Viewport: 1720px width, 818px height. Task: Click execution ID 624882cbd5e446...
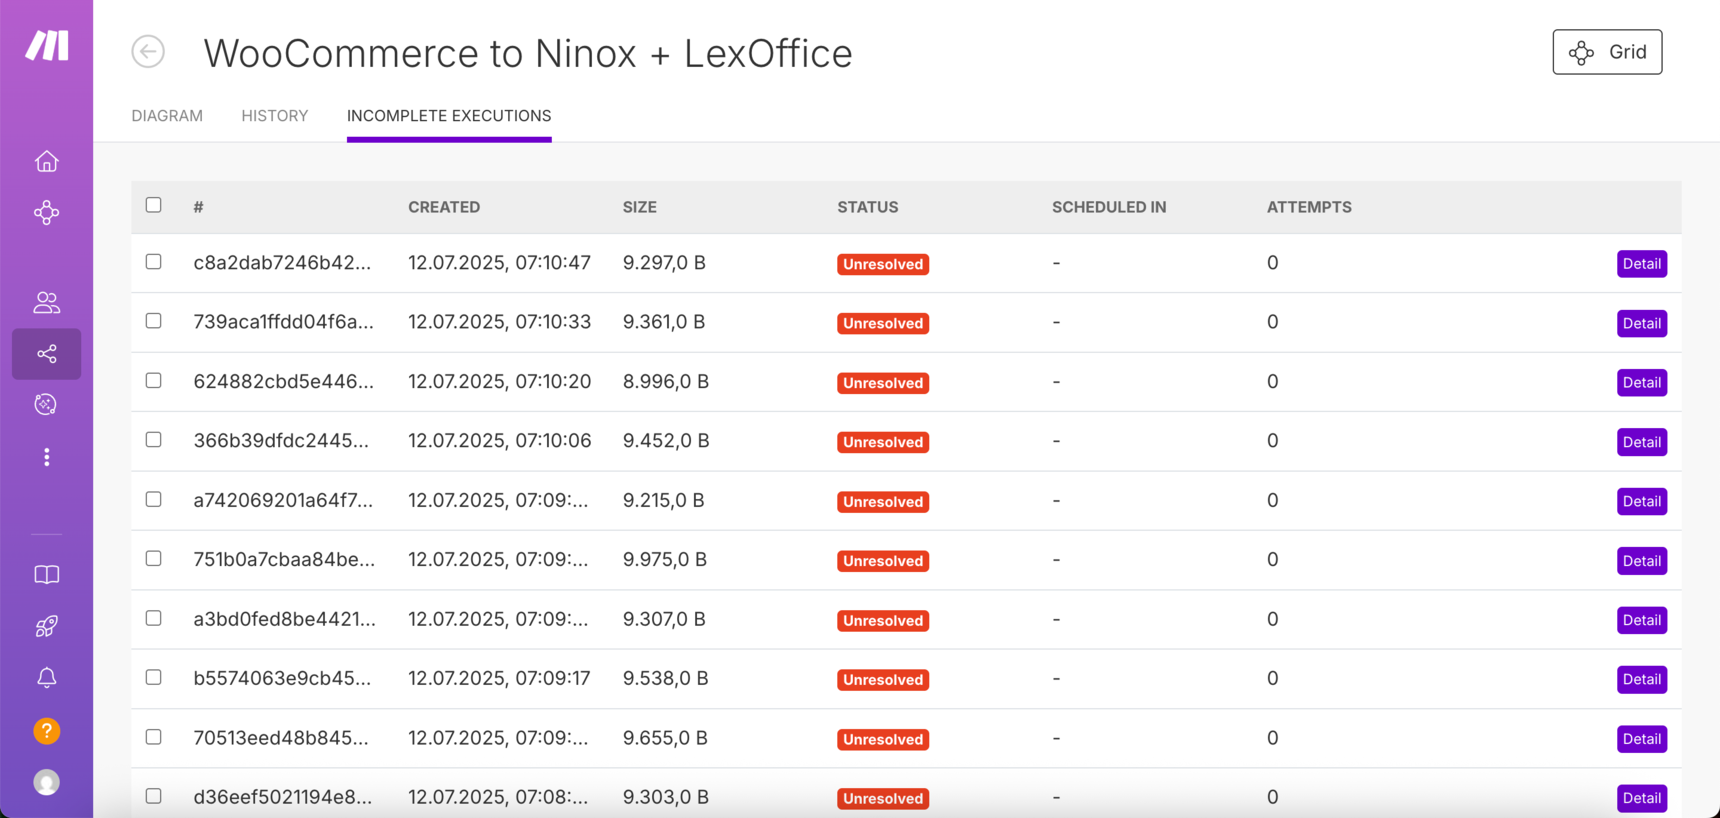tap(284, 382)
